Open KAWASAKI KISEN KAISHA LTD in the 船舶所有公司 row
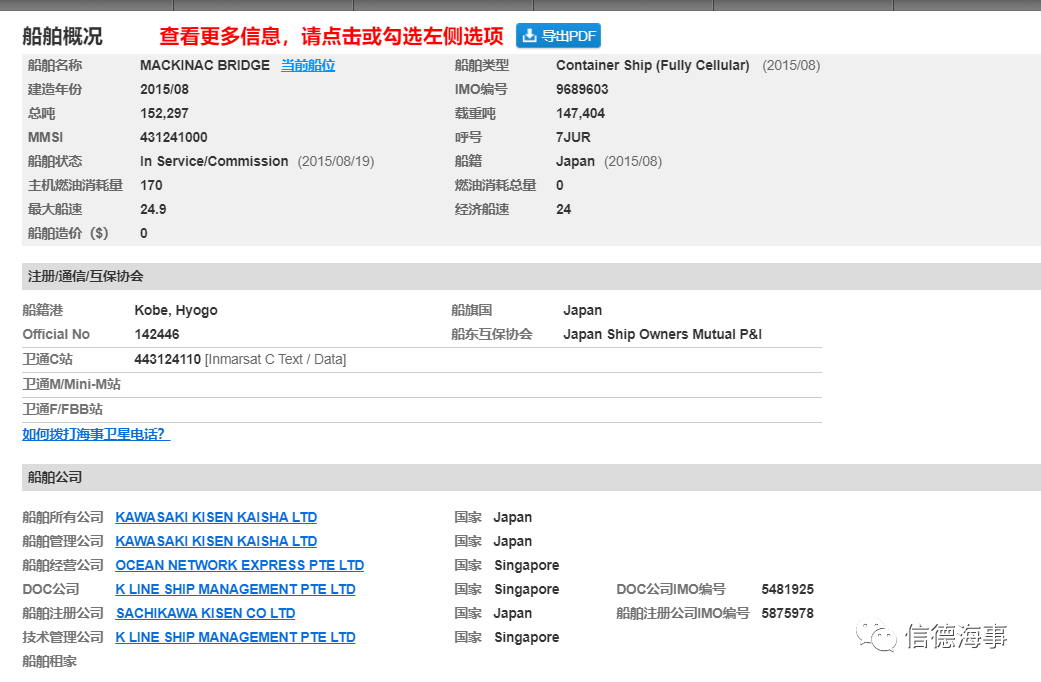The height and width of the screenshot is (682, 1041). pos(216,517)
